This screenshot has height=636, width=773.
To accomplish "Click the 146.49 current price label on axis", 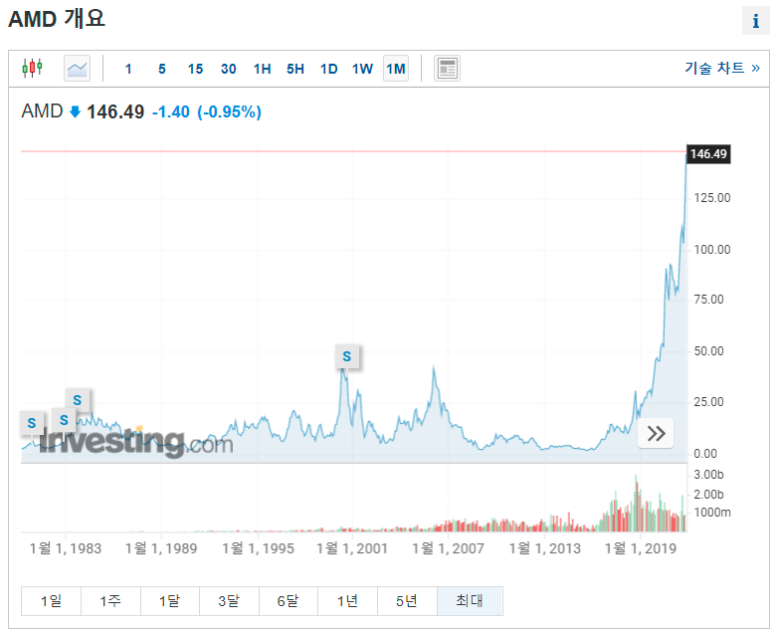I will click(x=708, y=154).
